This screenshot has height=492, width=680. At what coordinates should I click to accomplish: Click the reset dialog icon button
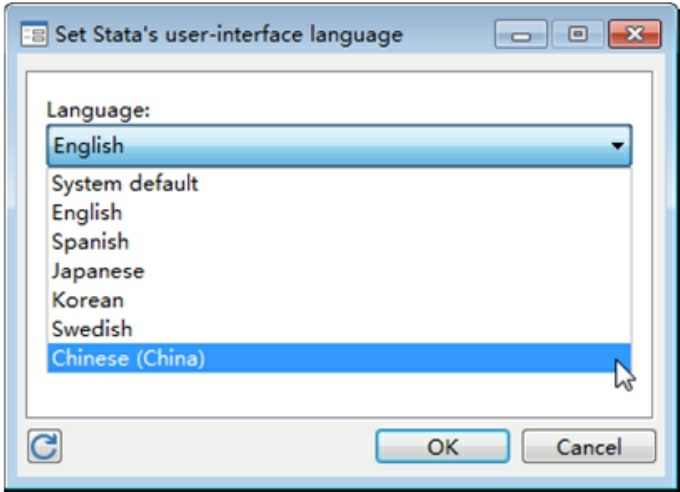click(x=45, y=446)
